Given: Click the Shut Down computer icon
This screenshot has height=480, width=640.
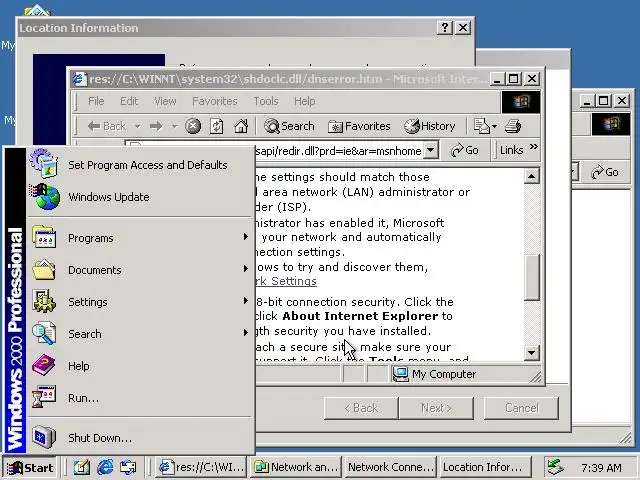Looking at the screenshot, I should [x=44, y=437].
